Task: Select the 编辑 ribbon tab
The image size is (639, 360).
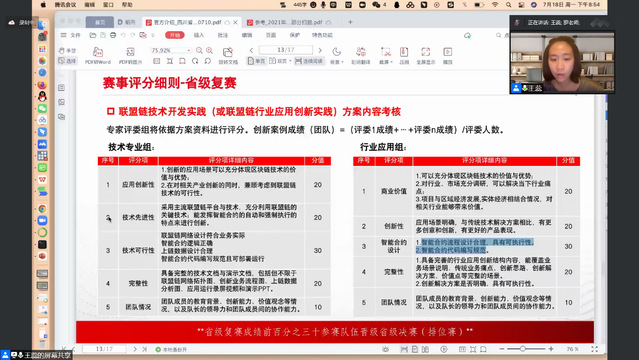Action: click(x=247, y=35)
